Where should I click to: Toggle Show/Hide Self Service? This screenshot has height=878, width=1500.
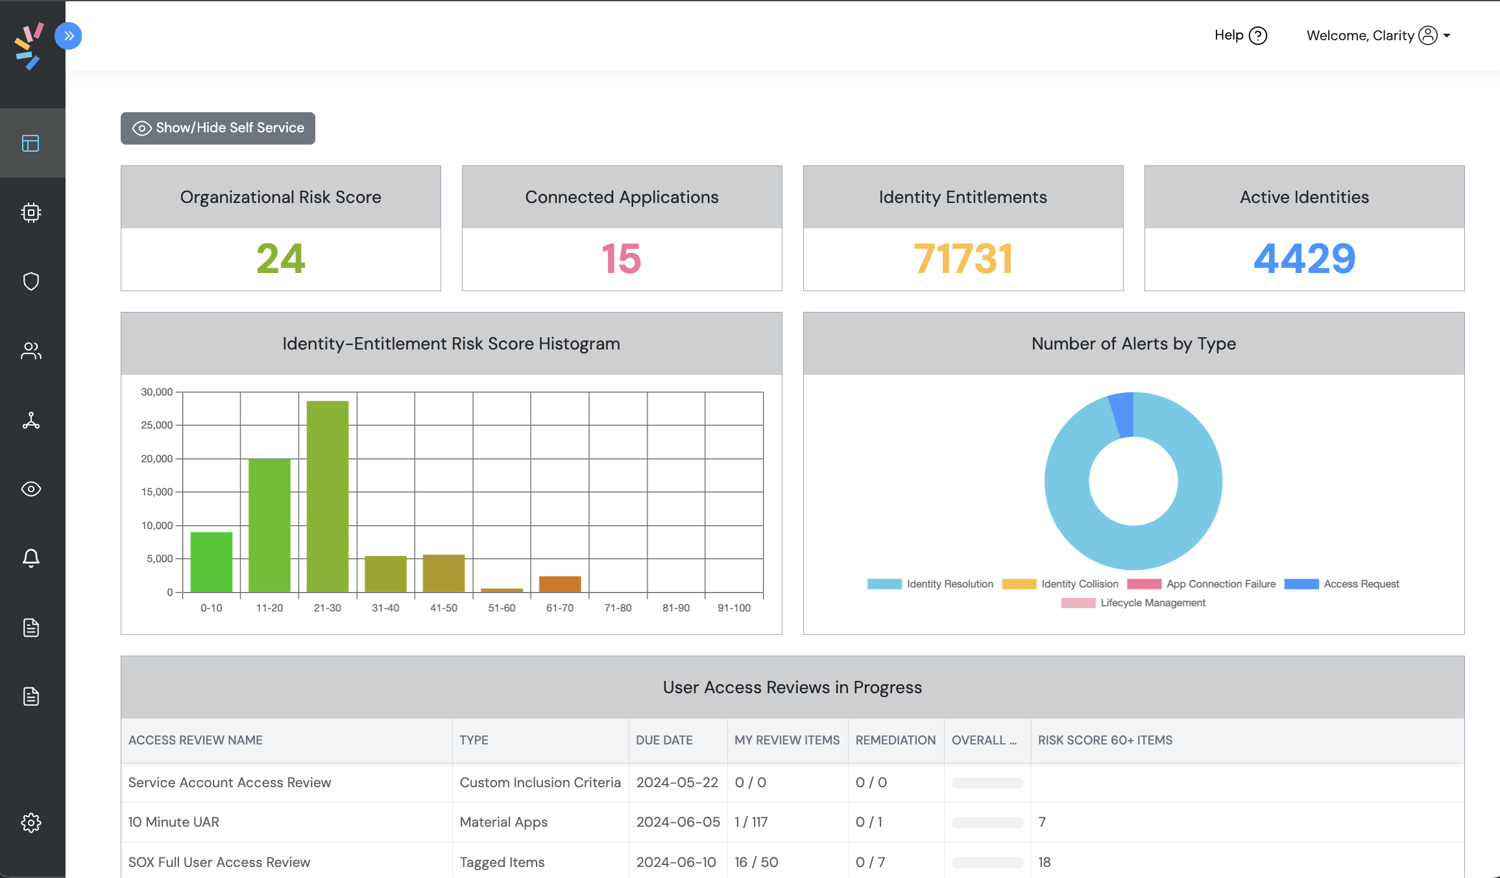point(218,128)
